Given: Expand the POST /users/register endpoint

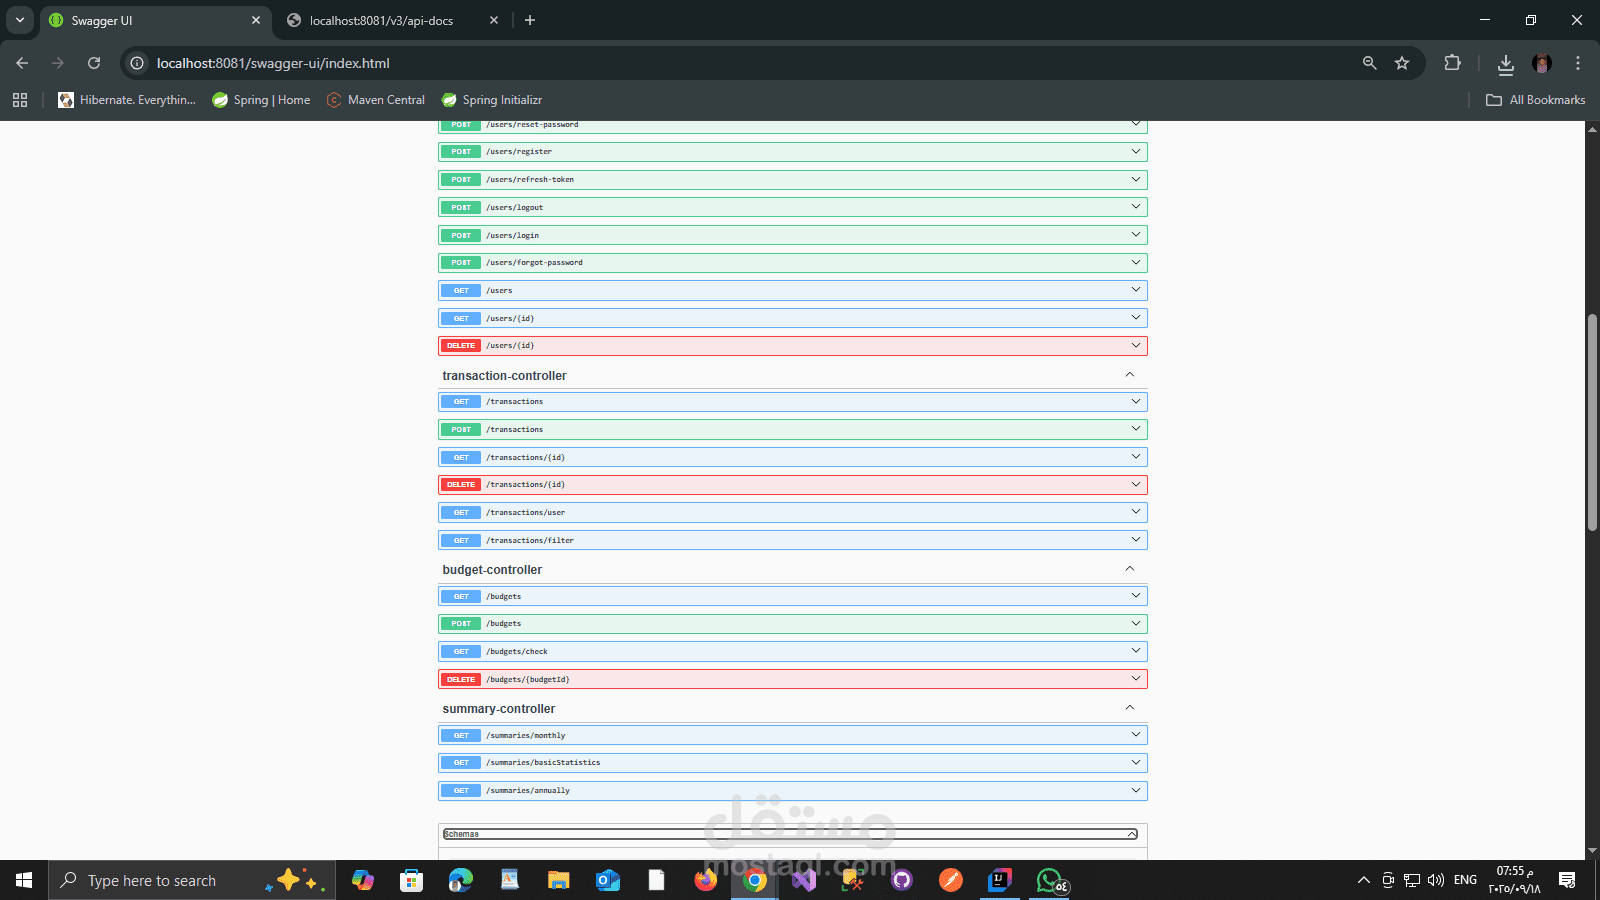Looking at the screenshot, I should pos(793,152).
